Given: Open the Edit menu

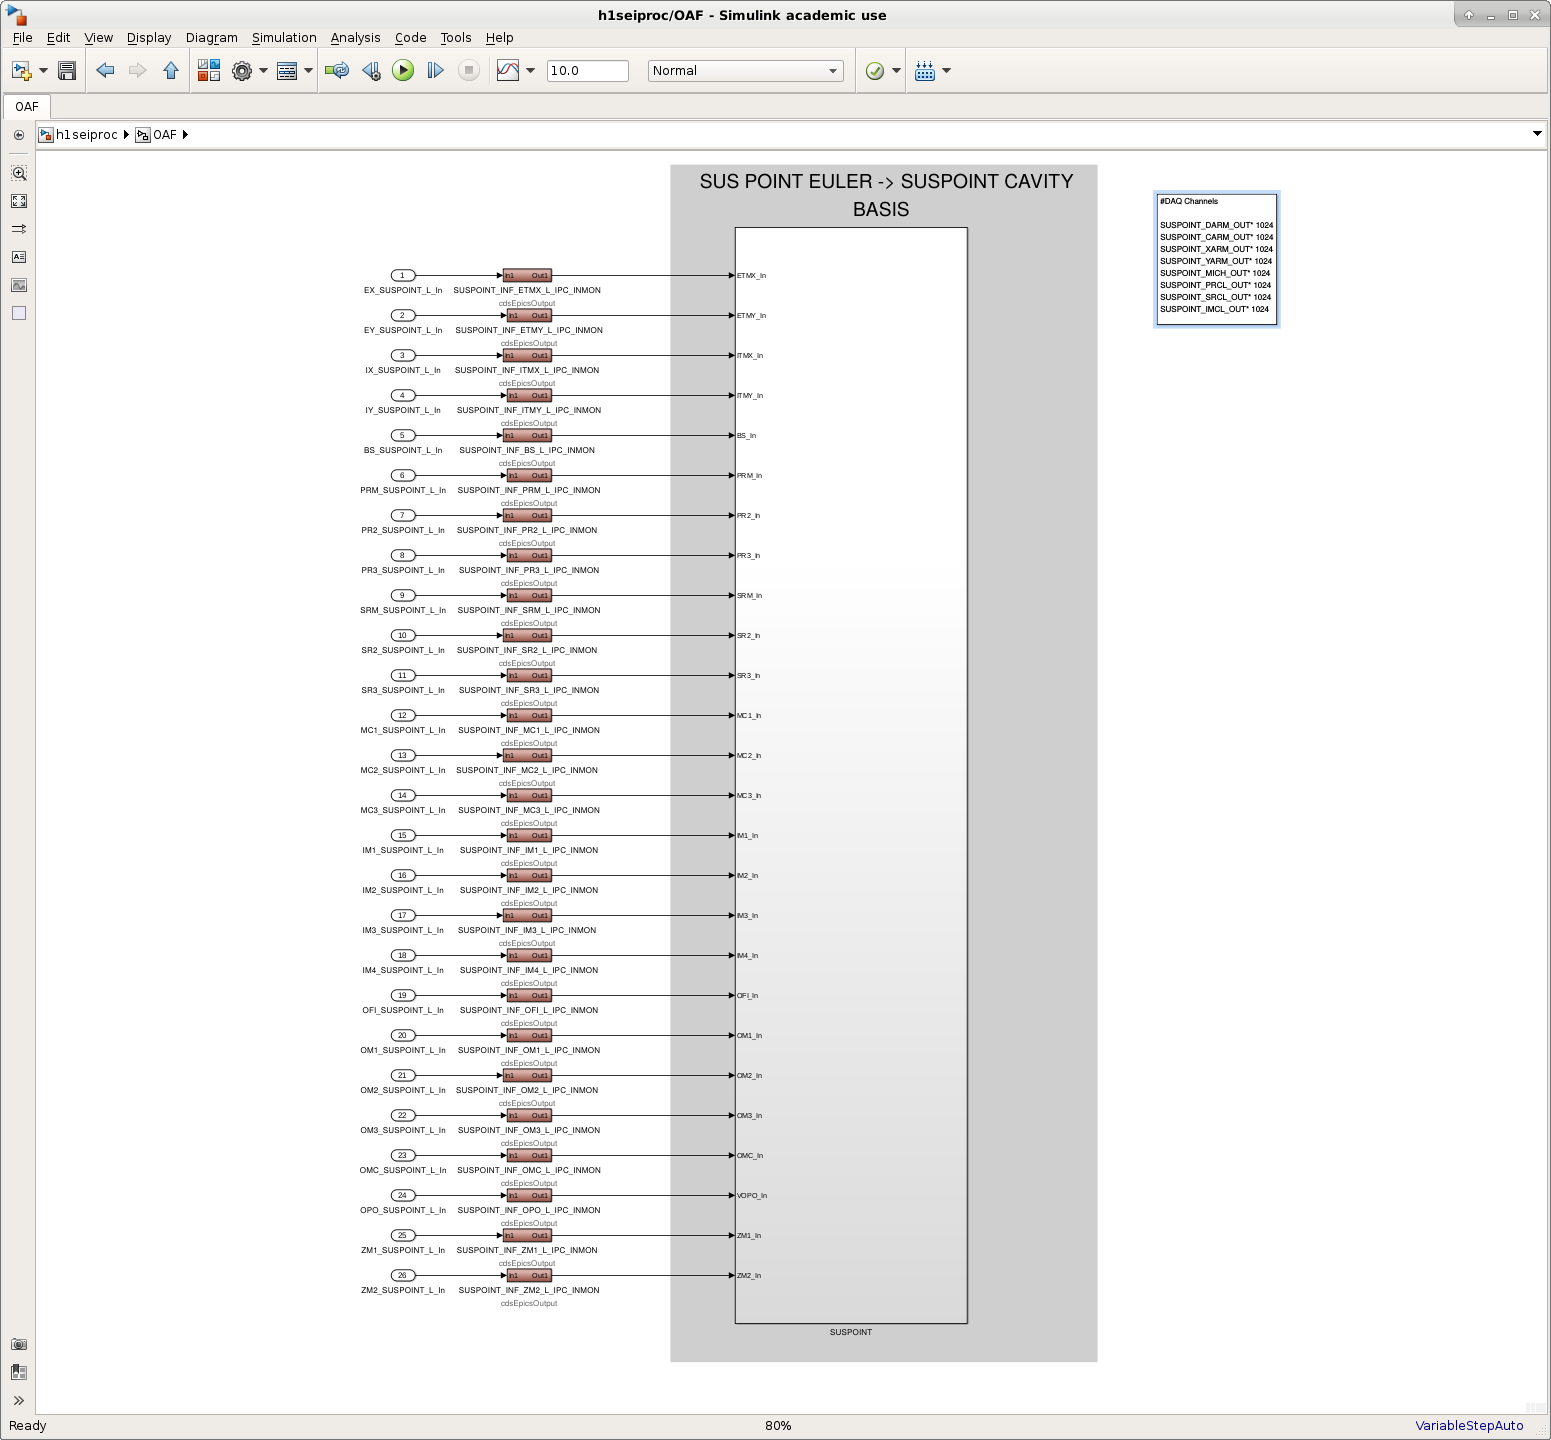Looking at the screenshot, I should [x=59, y=38].
